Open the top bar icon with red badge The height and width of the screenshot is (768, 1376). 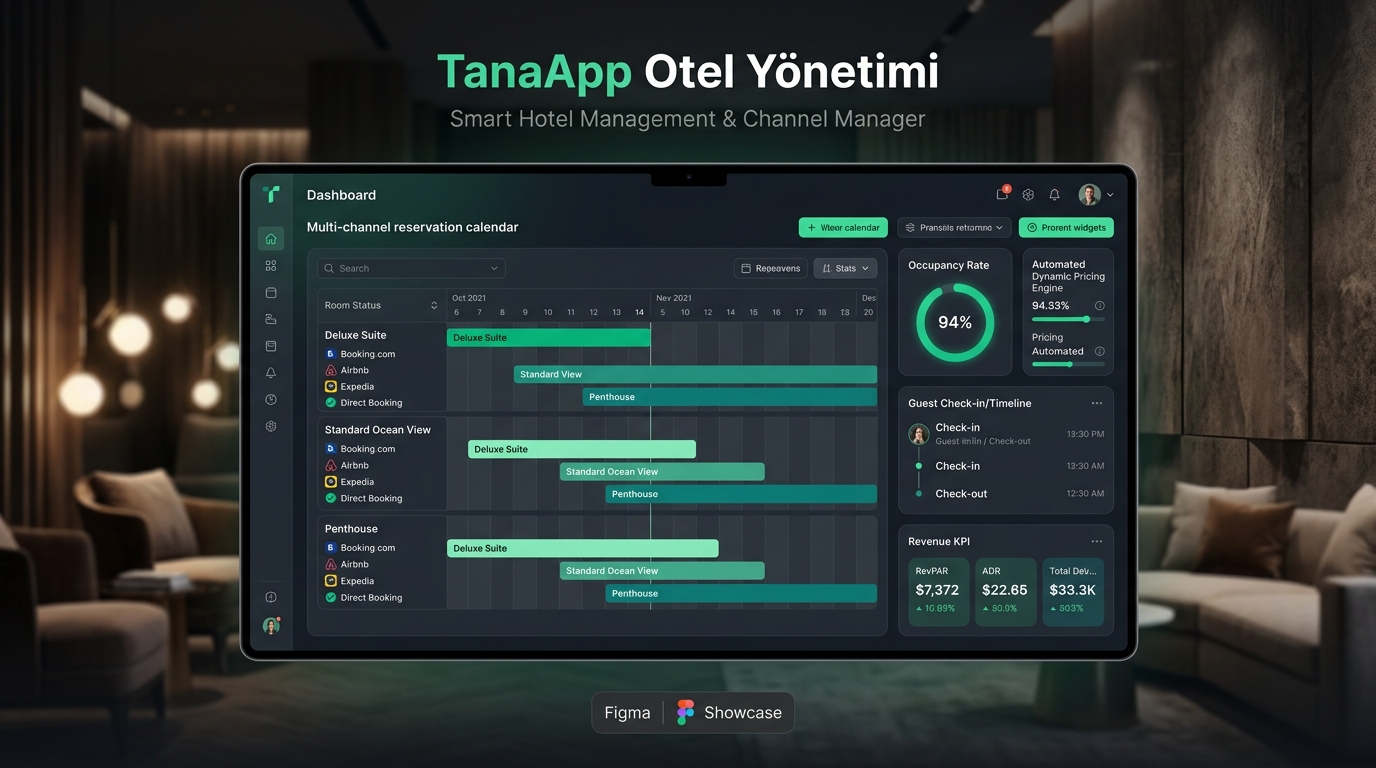[1002, 194]
